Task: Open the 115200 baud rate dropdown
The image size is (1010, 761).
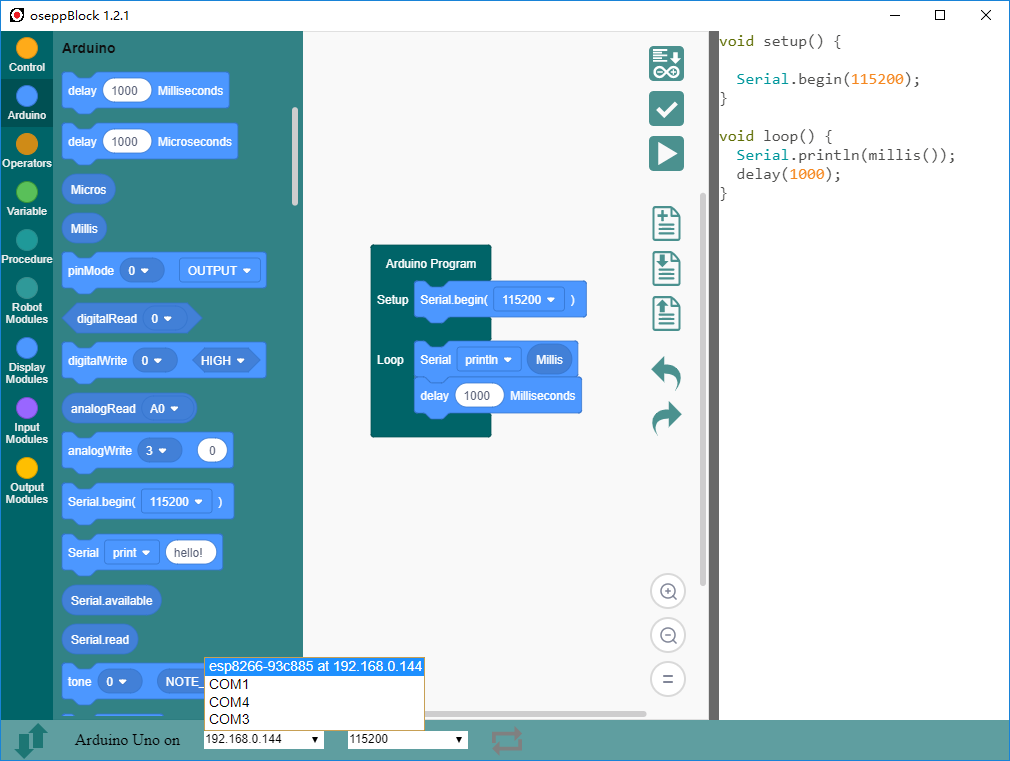Action: [407, 739]
